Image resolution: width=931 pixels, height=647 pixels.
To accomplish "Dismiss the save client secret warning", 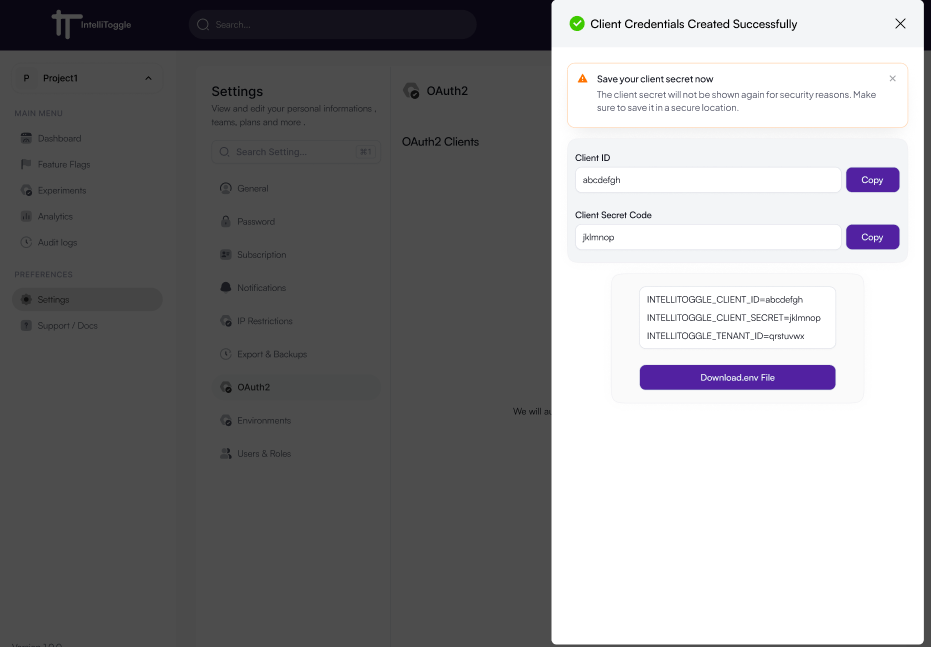I will [892, 79].
